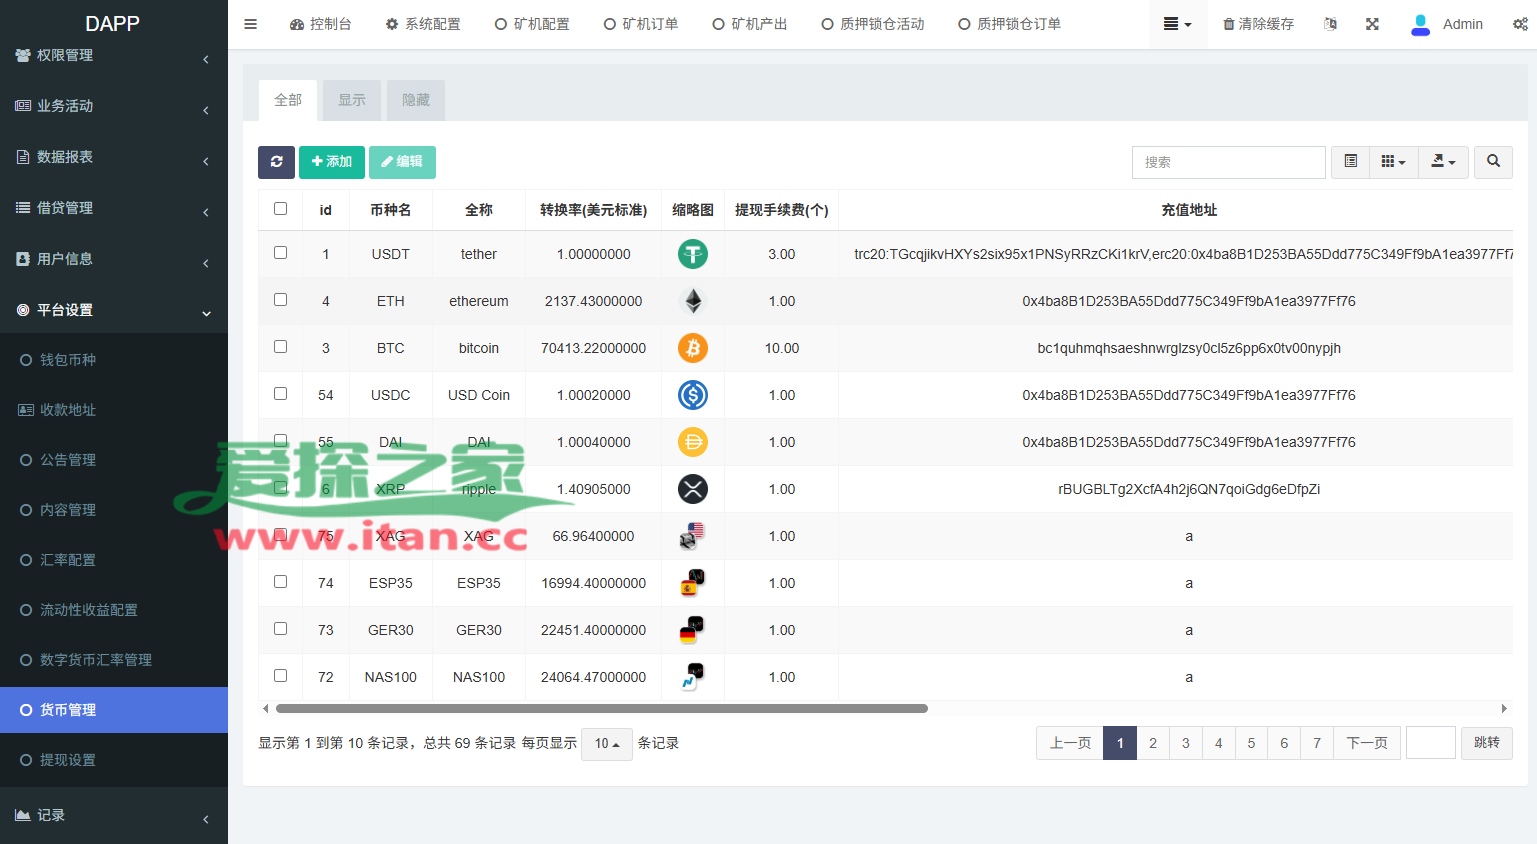Image resolution: width=1537 pixels, height=844 pixels.
Task: Click the Admin user avatar icon
Action: [x=1420, y=24]
